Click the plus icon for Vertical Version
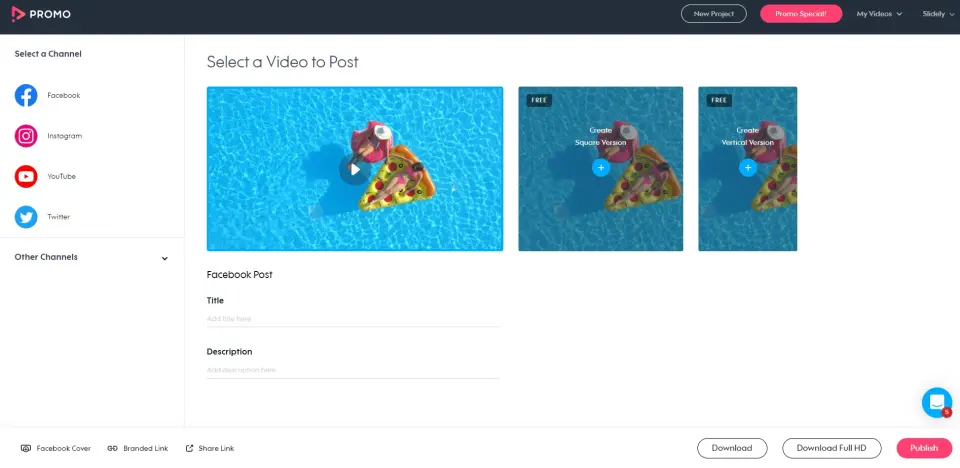960x468 pixels. 748,168
